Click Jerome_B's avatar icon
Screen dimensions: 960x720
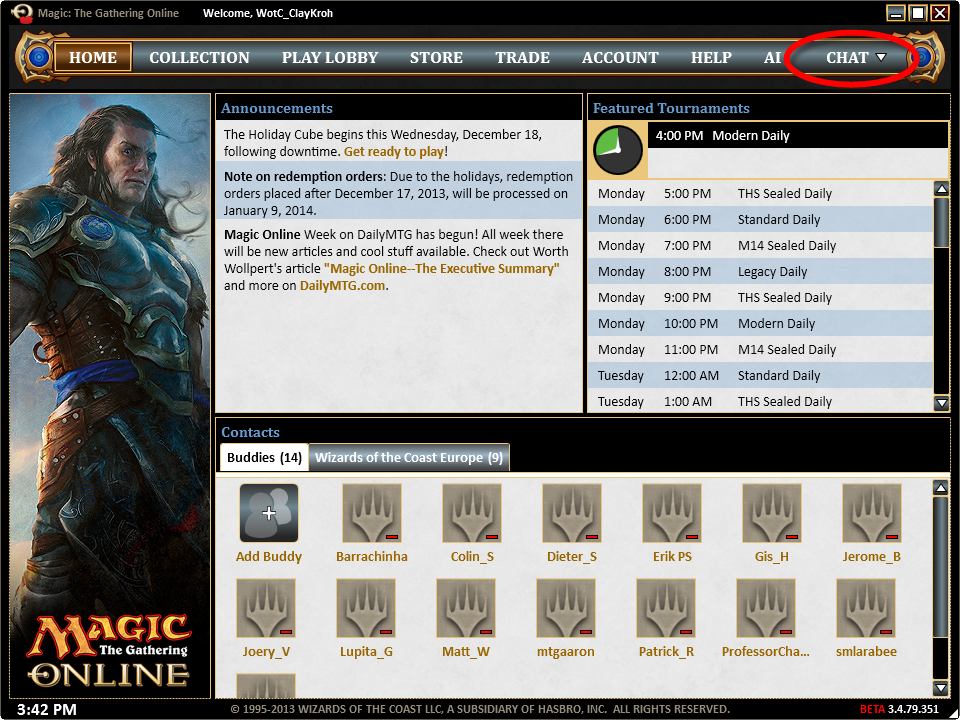pos(872,513)
